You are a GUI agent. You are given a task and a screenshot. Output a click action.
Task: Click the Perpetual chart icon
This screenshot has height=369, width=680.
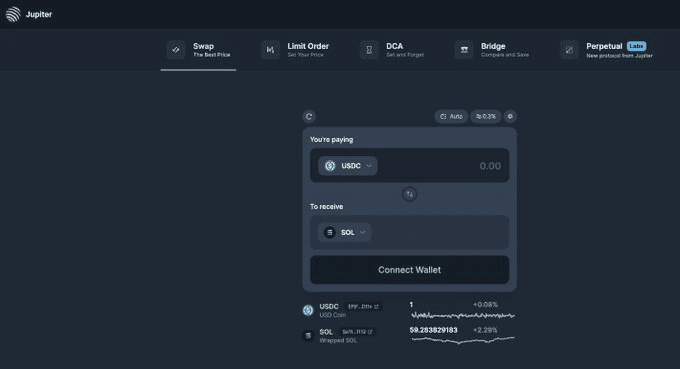pos(569,50)
